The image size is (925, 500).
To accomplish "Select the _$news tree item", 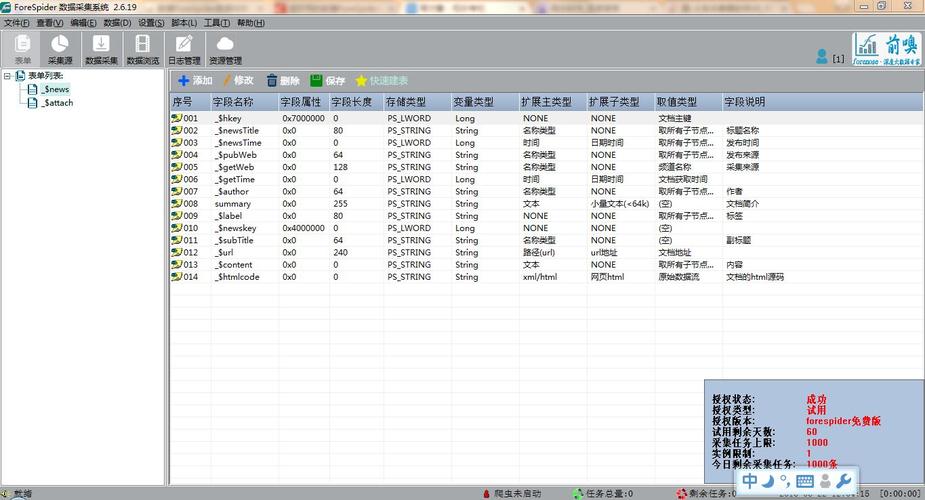I will [55, 89].
